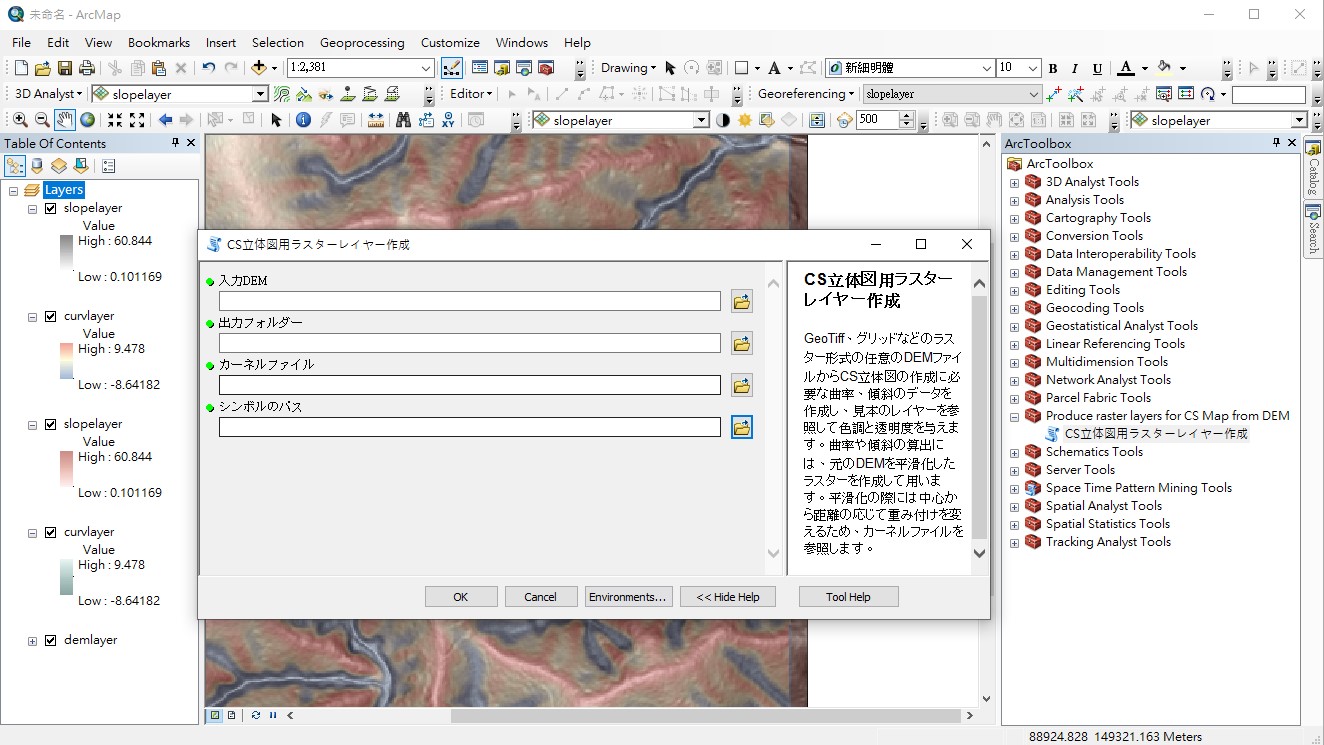
Task: Open Go To XY tool
Action: (448, 120)
